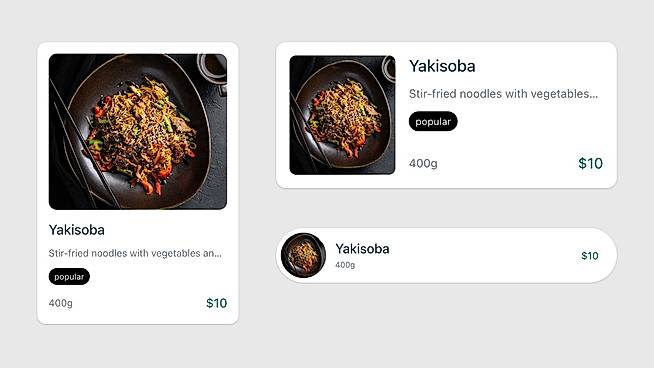This screenshot has height=368, width=654.
Task: Select the compact pill-shaped Yakisoba row
Action: [x=446, y=255]
